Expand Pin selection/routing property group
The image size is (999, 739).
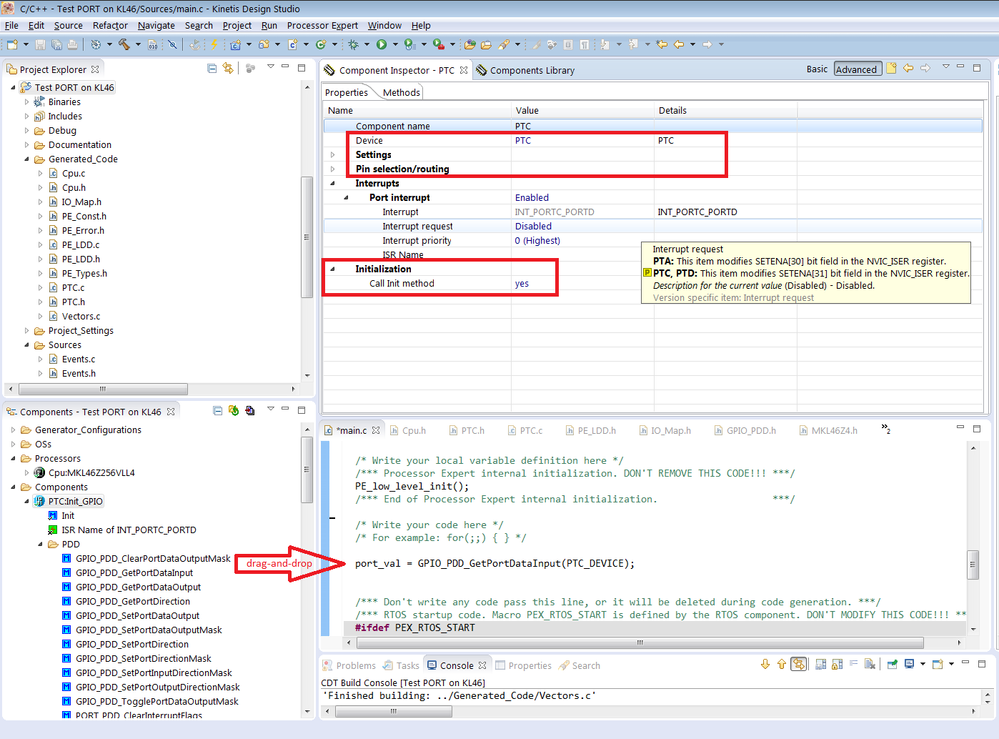tap(333, 169)
